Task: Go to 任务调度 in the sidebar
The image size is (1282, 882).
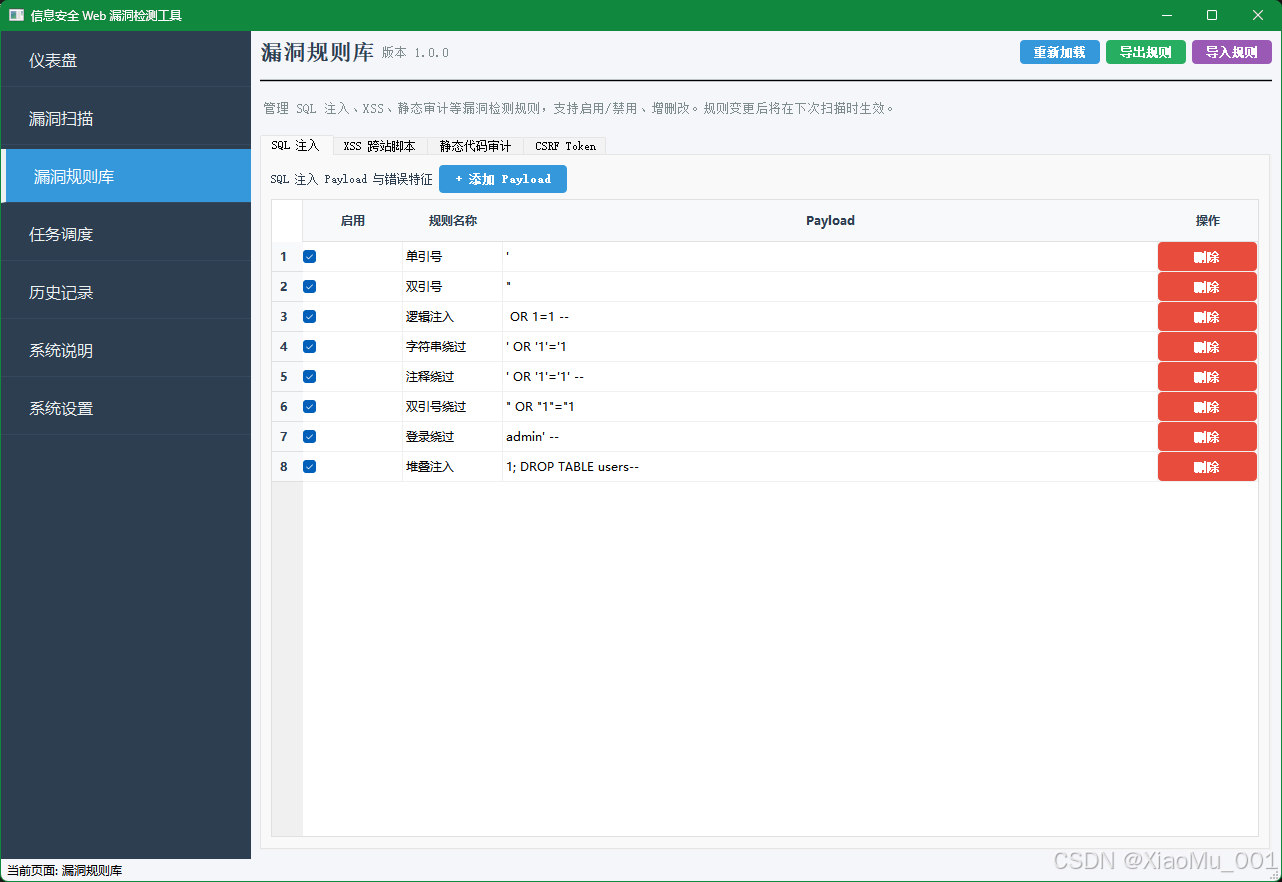Action: point(126,234)
